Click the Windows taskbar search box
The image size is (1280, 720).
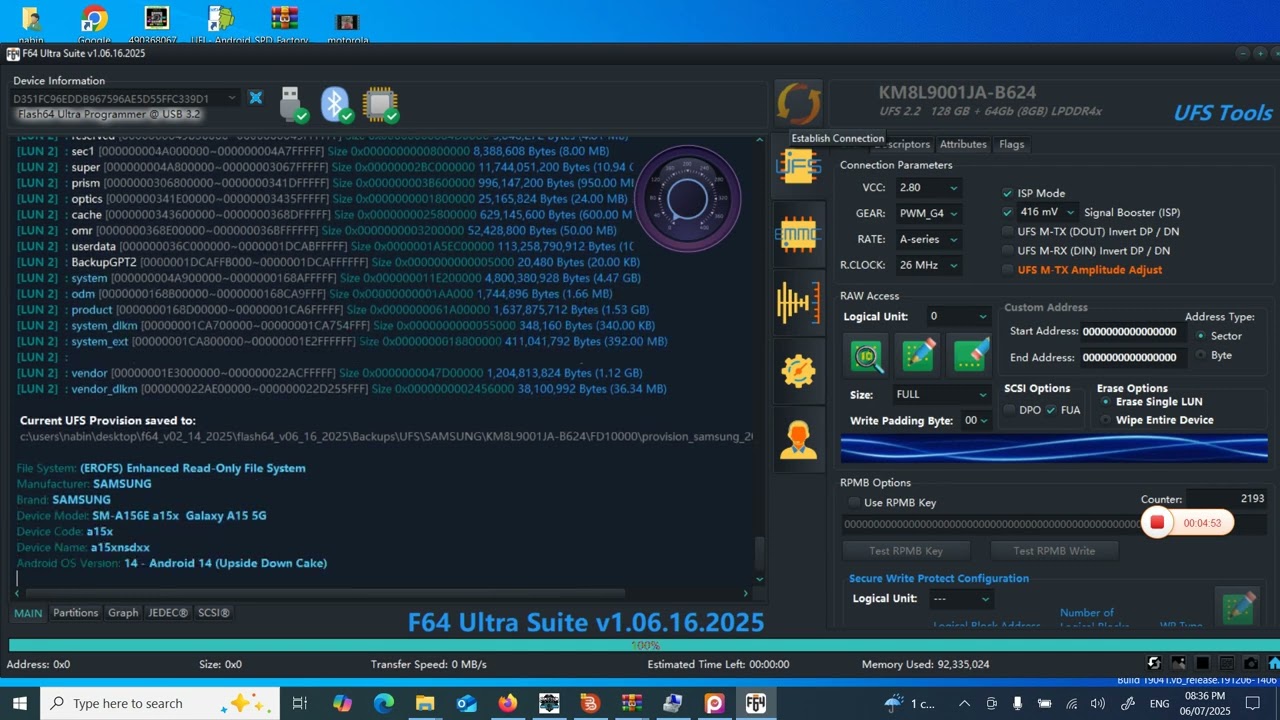pyautogui.click(x=160, y=703)
